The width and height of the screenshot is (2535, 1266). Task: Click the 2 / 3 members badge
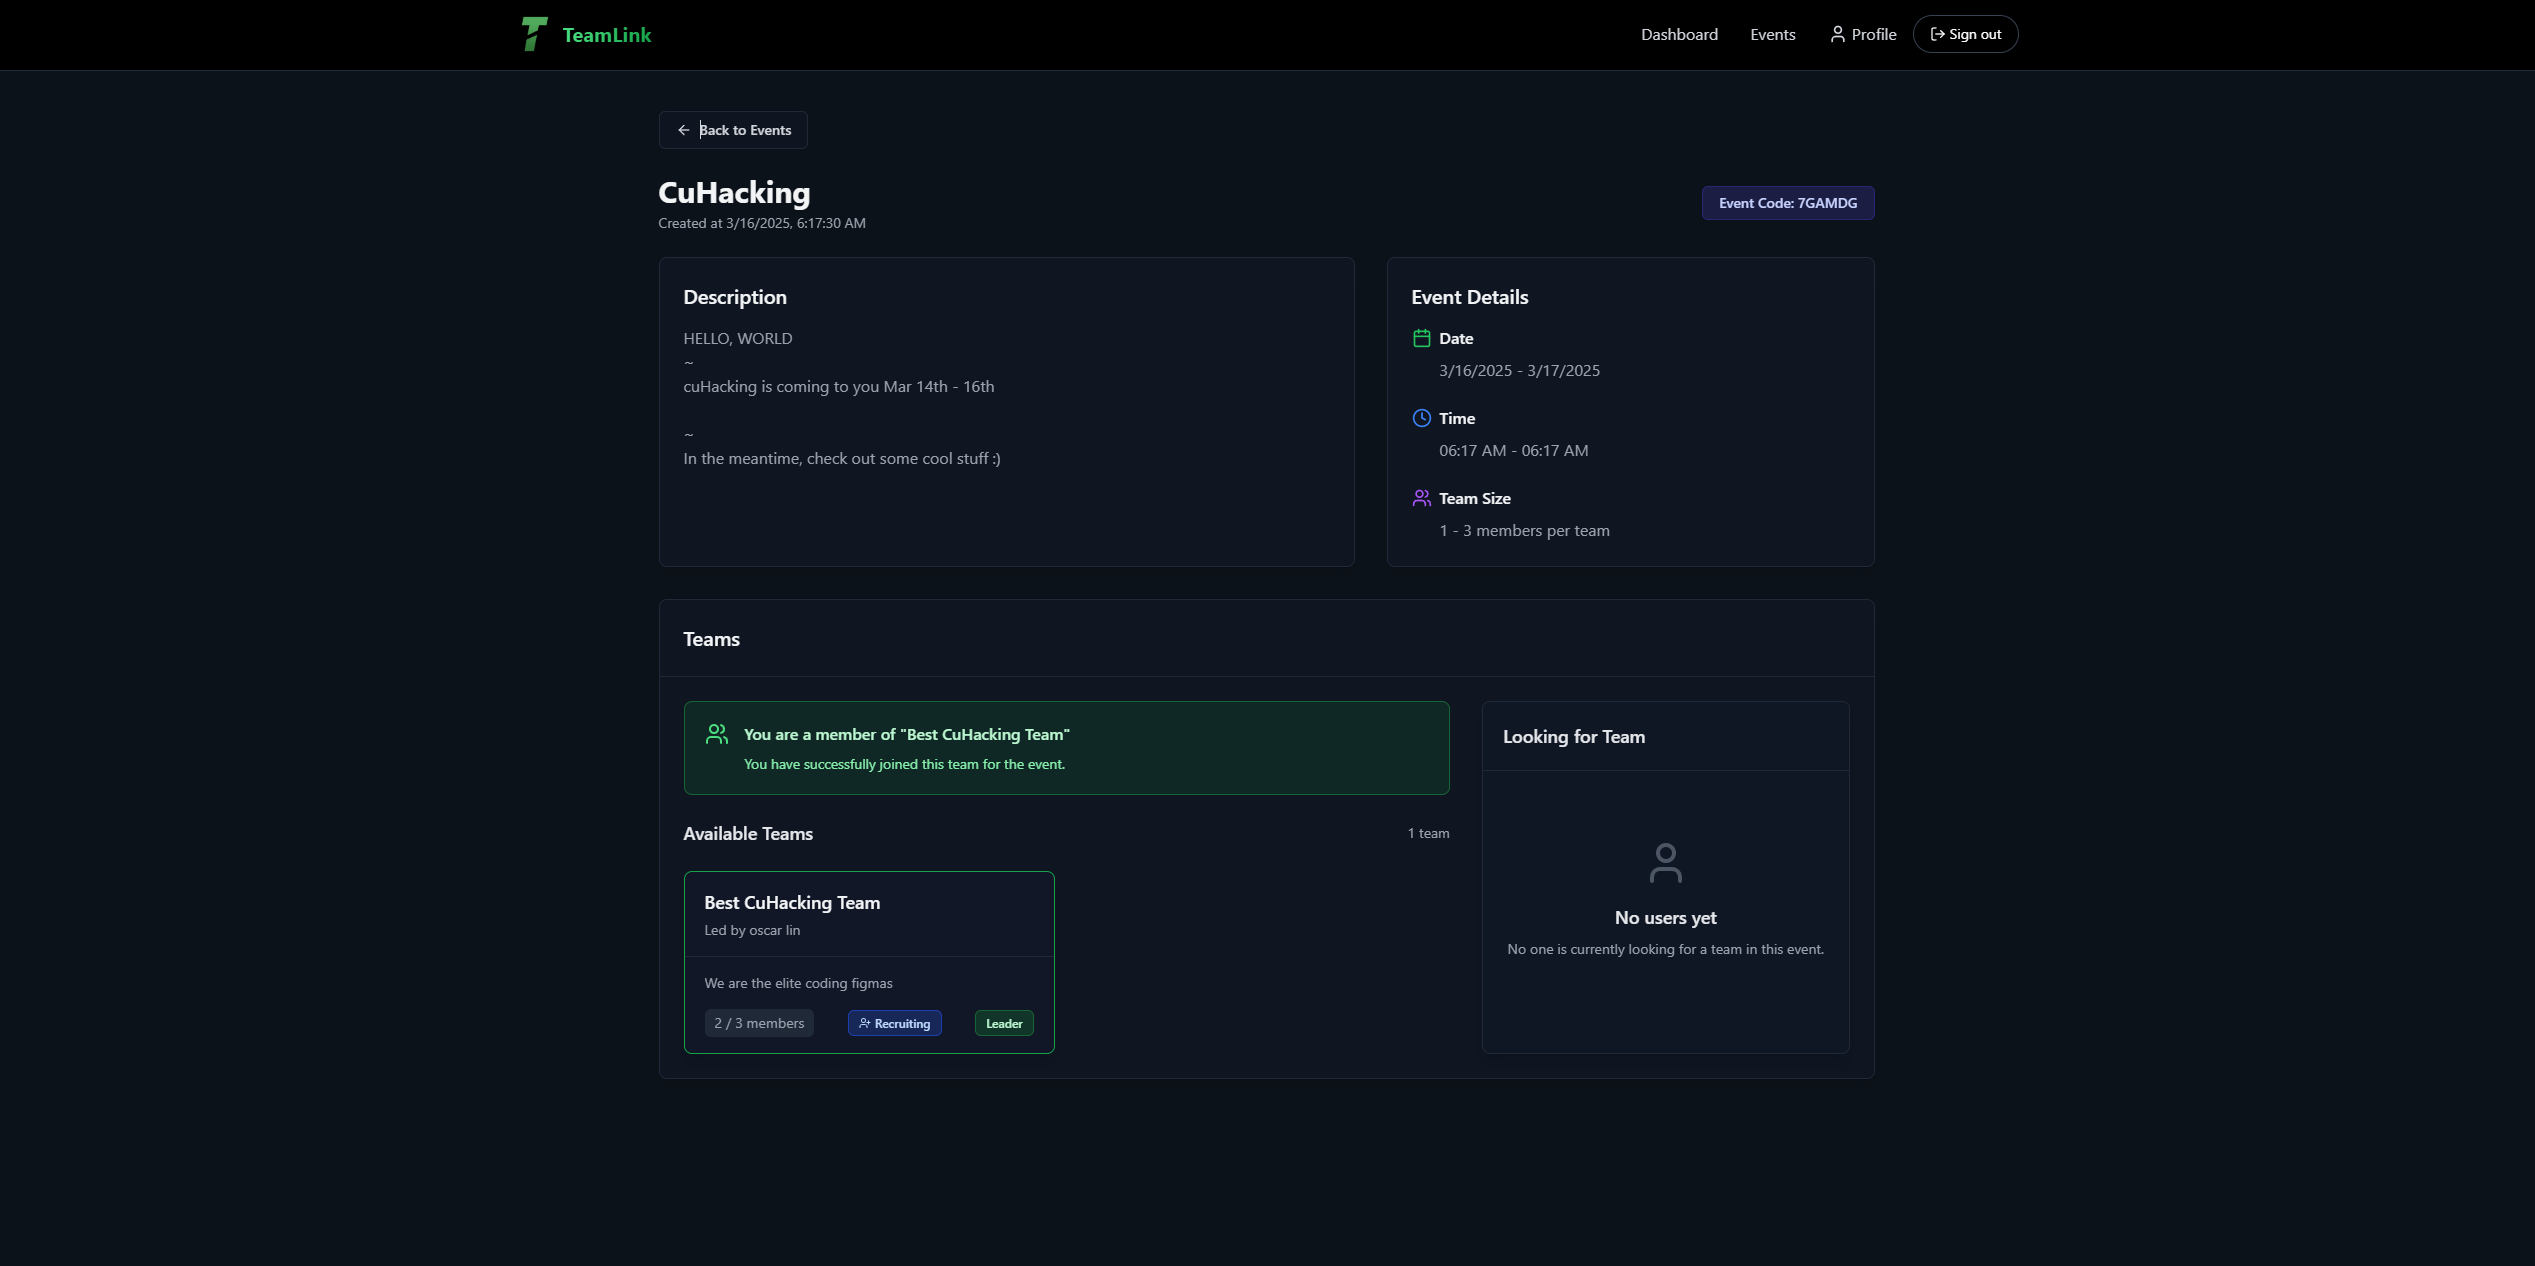coord(759,1023)
